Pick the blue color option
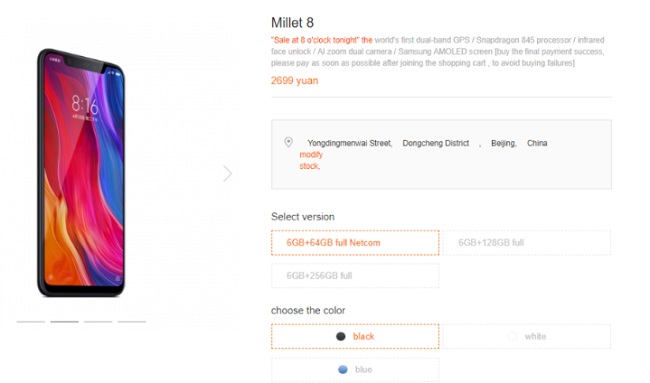The image size is (650, 383). point(355,369)
